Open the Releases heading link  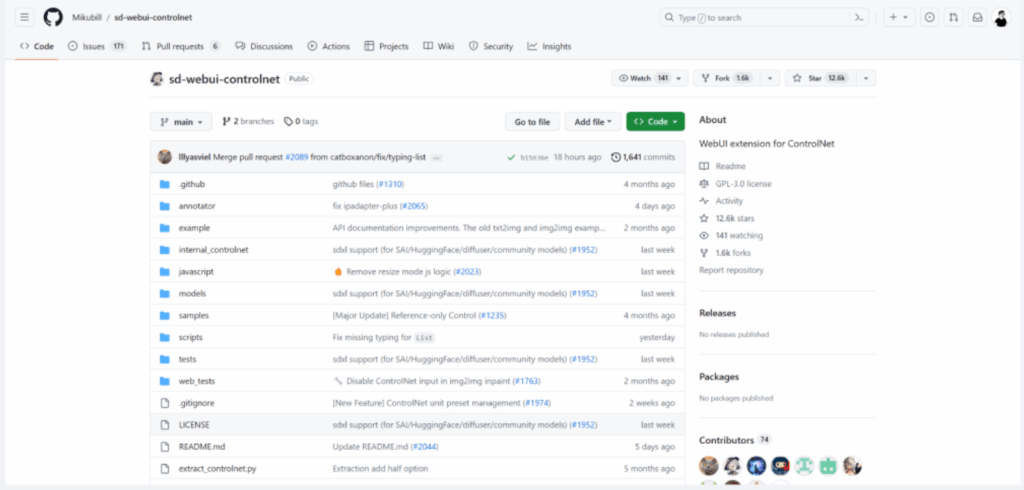click(x=717, y=313)
